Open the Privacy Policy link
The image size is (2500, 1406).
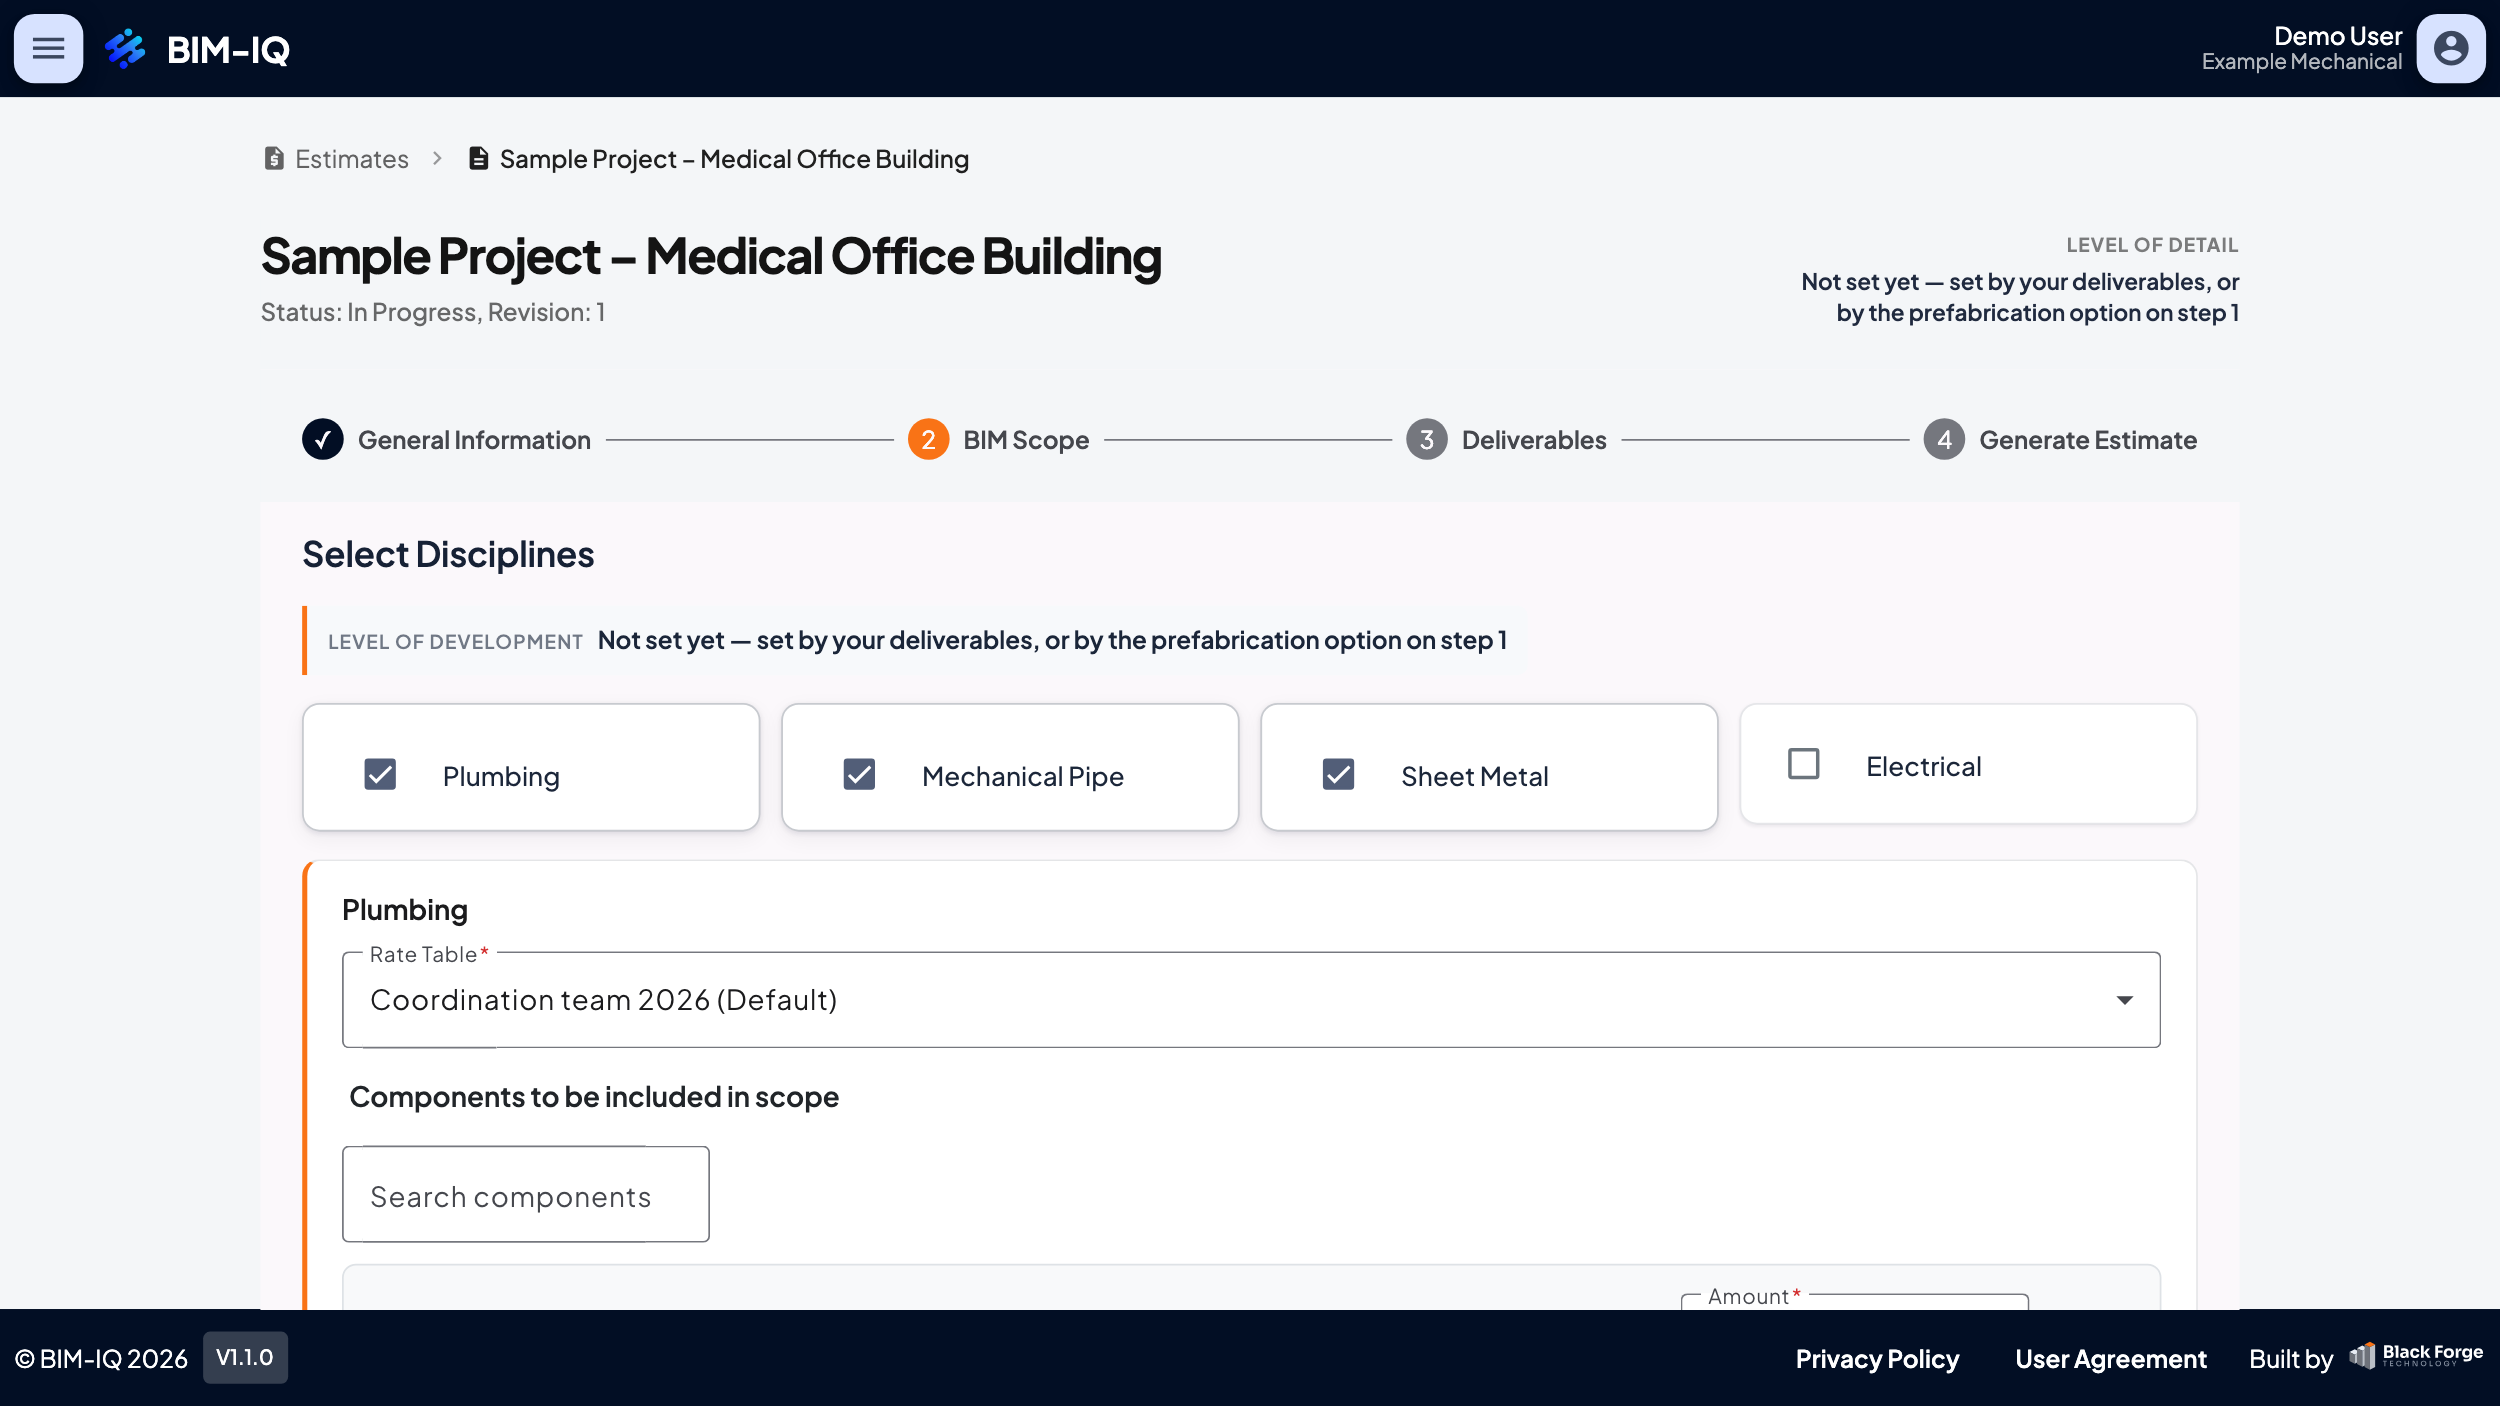pos(1877,1359)
